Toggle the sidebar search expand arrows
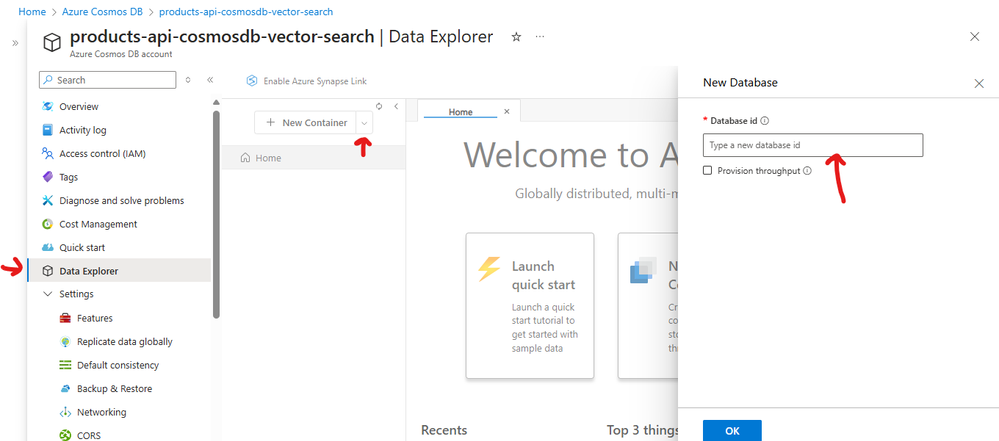The image size is (999, 441). (x=187, y=80)
